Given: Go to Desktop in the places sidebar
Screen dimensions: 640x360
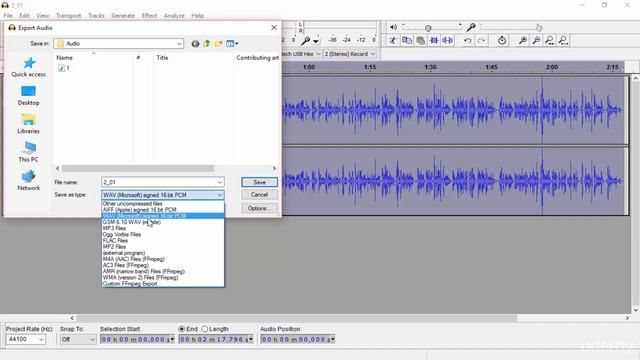Looking at the screenshot, I should 29,96.
